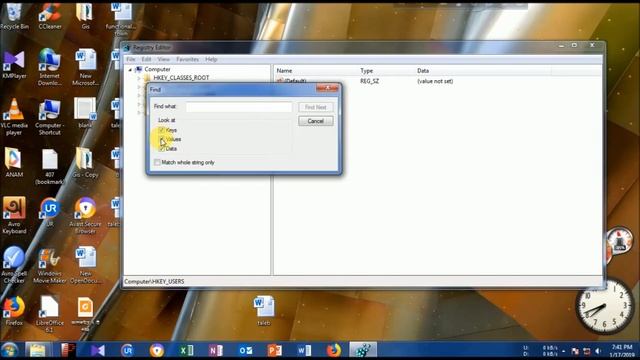Open the Word document icon below Registry Editor
Image resolution: width=640 pixels, height=360 pixels.
pos(264,310)
